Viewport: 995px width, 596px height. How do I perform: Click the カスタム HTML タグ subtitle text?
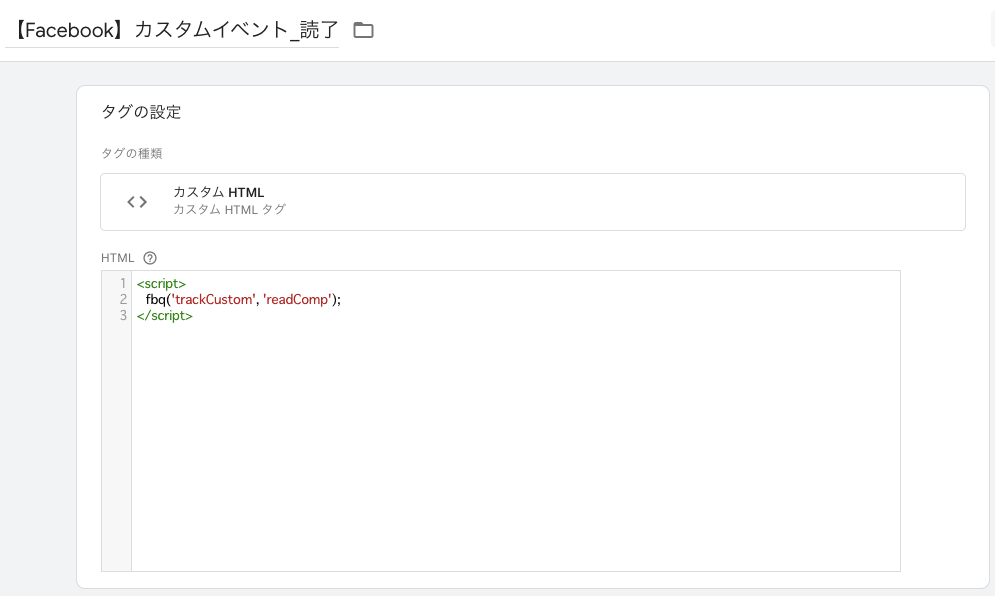(229, 209)
